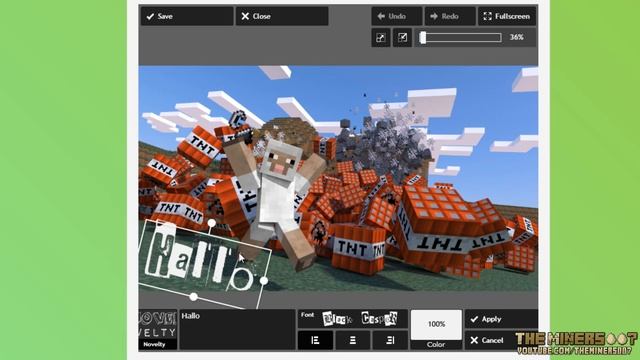Open the Novelty font category thumbnail

tap(158, 329)
